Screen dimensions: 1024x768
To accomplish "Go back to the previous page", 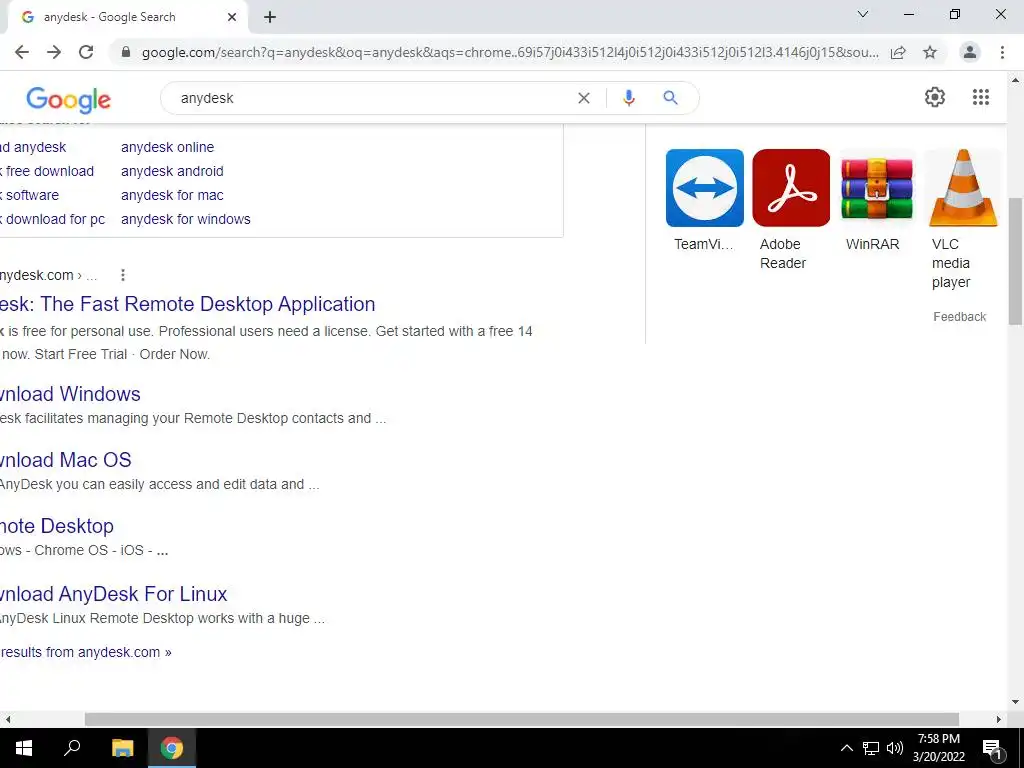I will click(22, 52).
